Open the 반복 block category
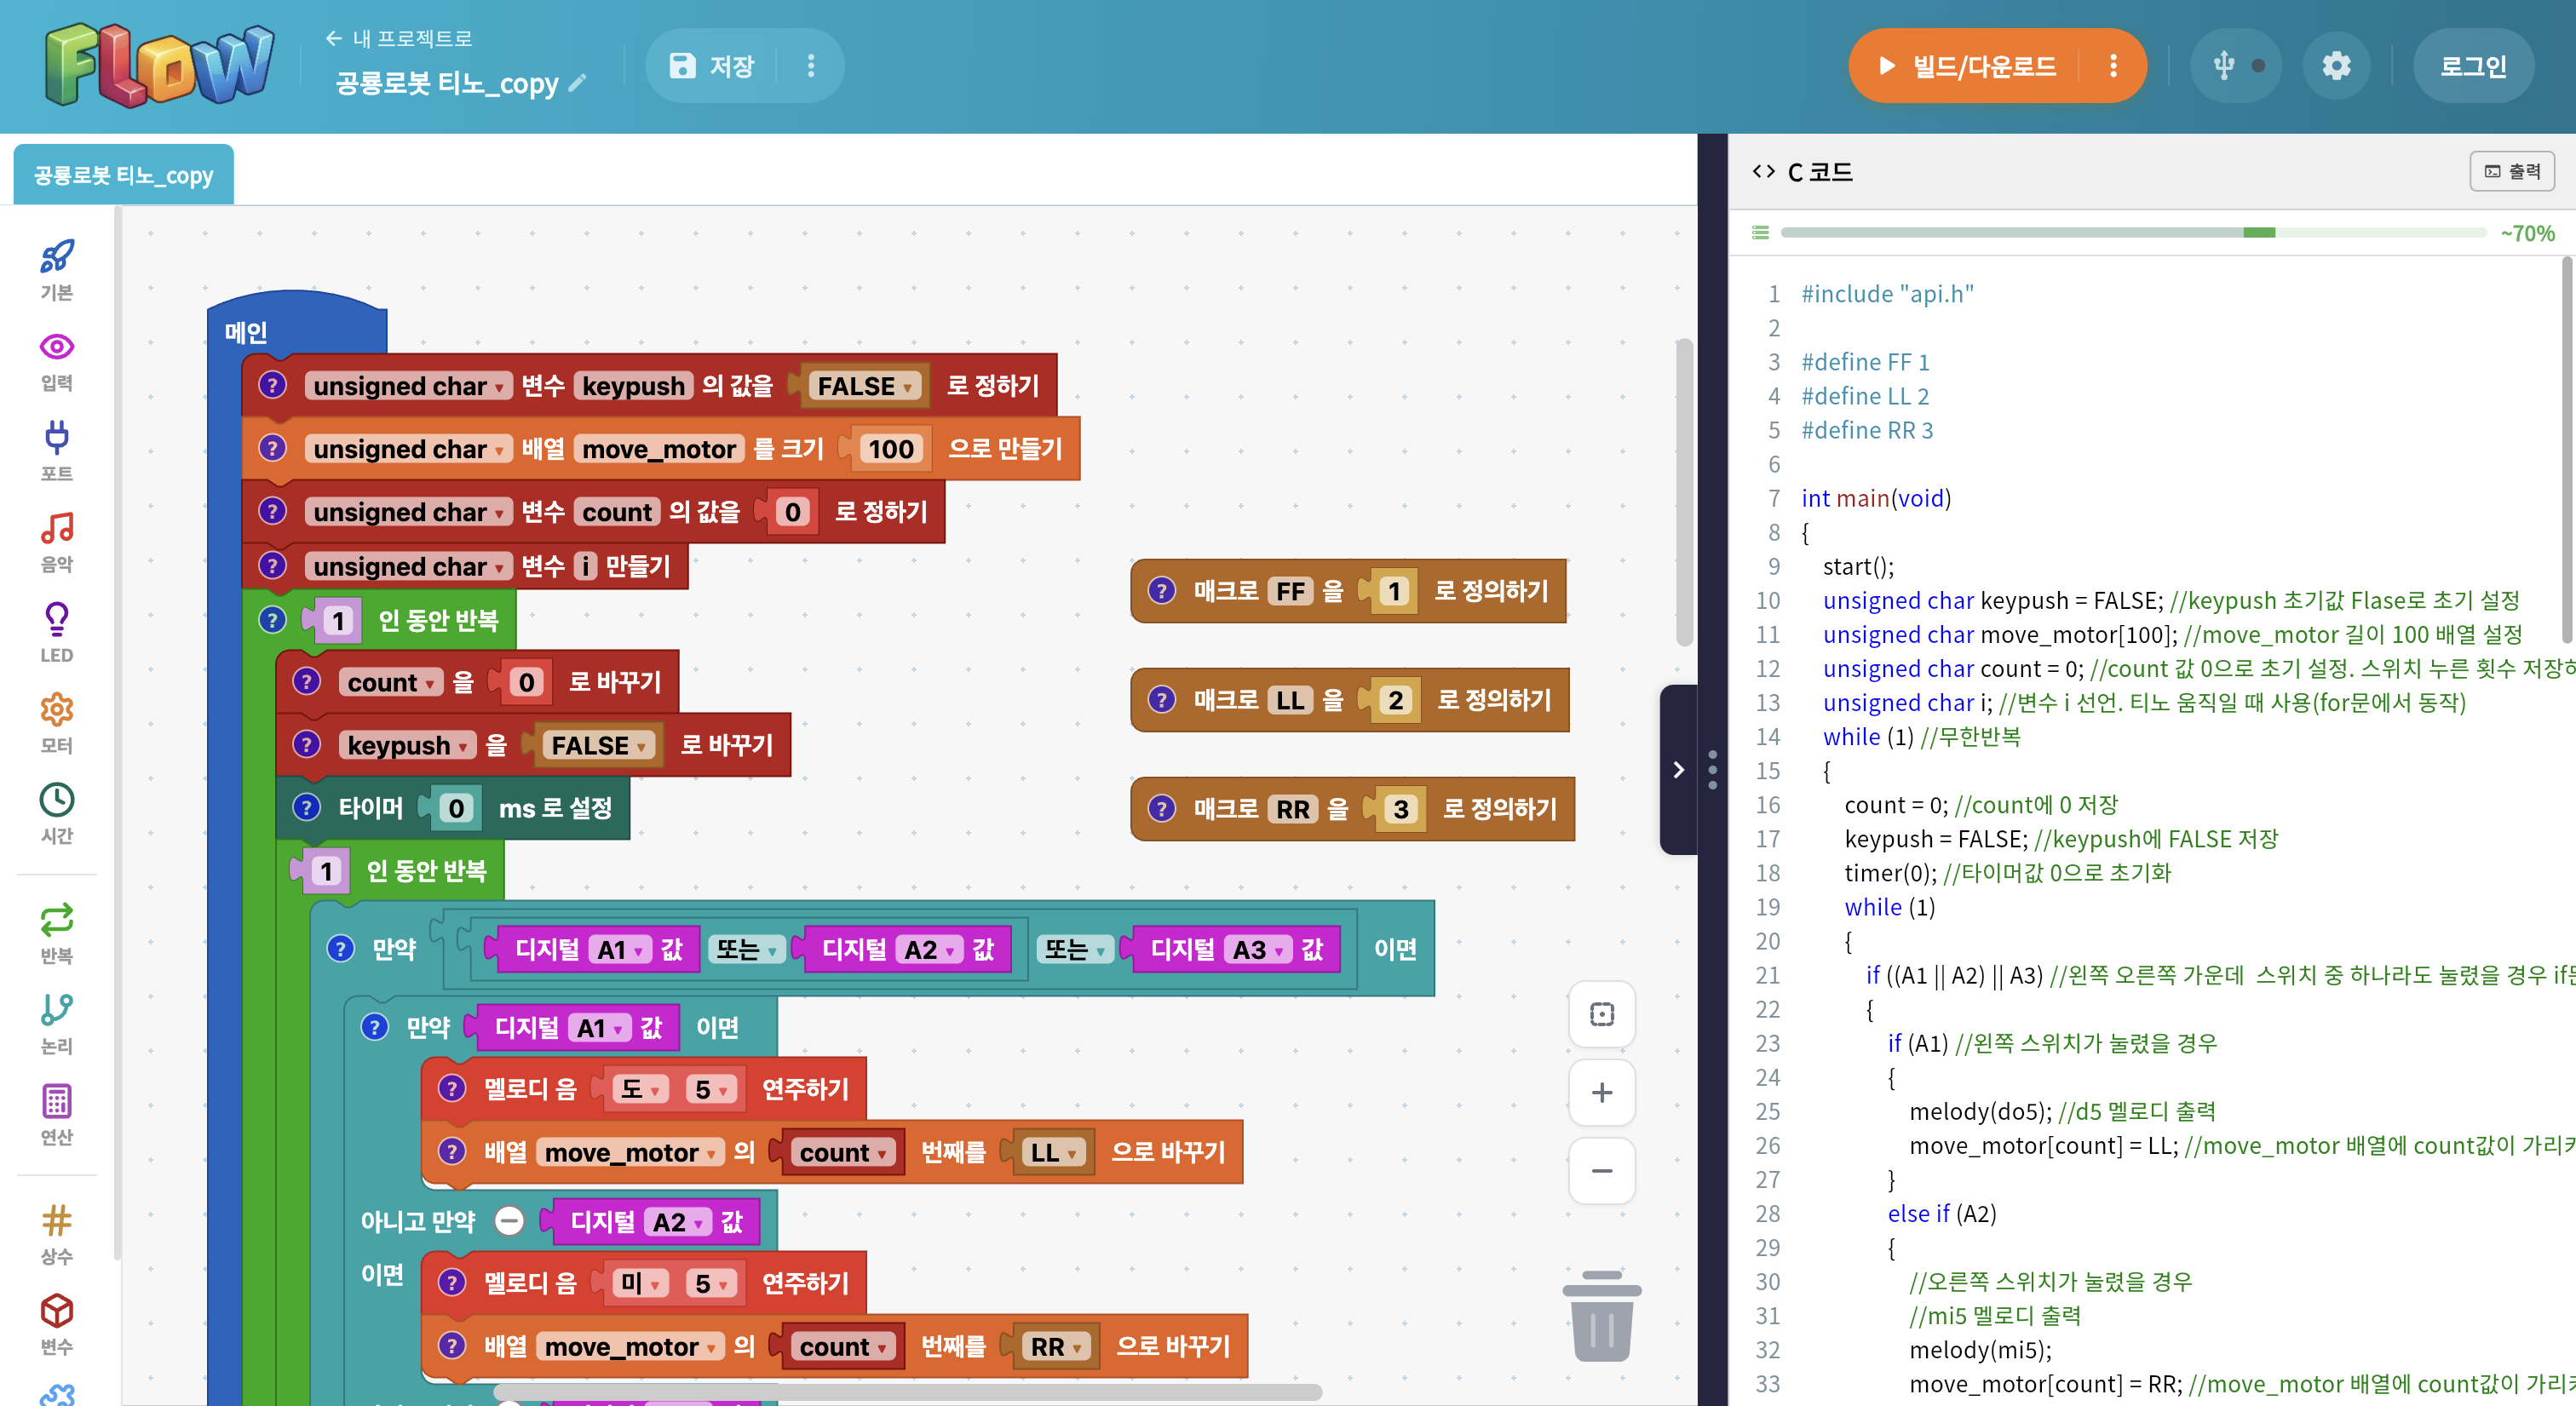2576x1406 pixels. click(x=57, y=934)
